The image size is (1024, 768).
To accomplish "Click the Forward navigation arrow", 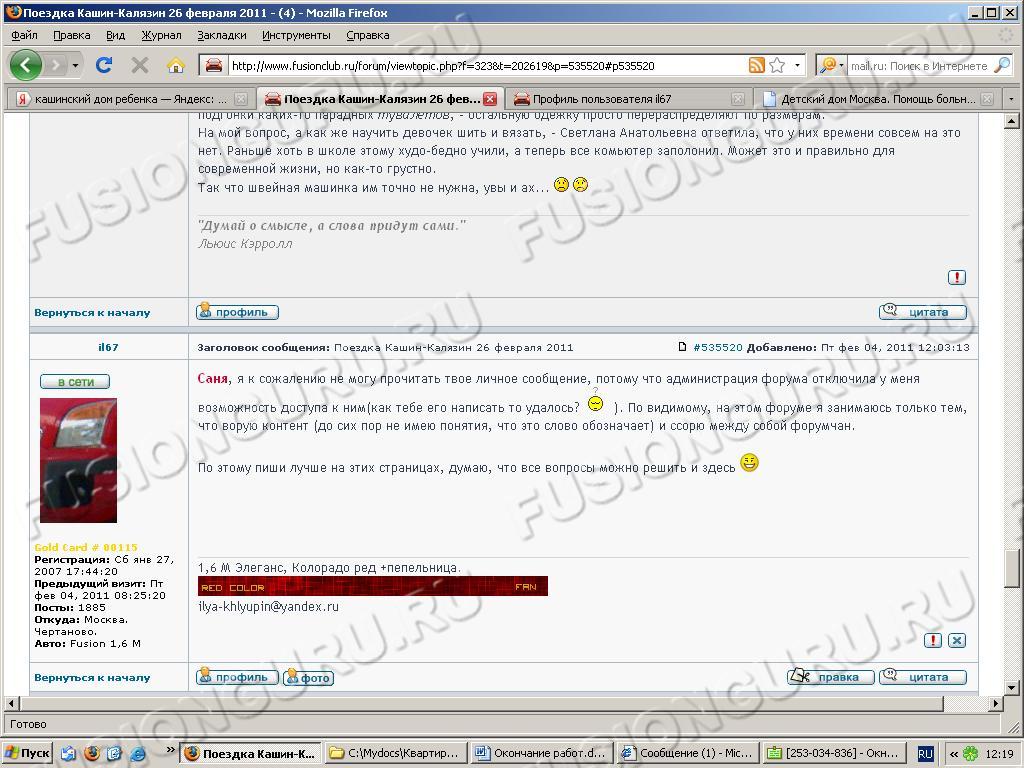I will click(x=57, y=65).
